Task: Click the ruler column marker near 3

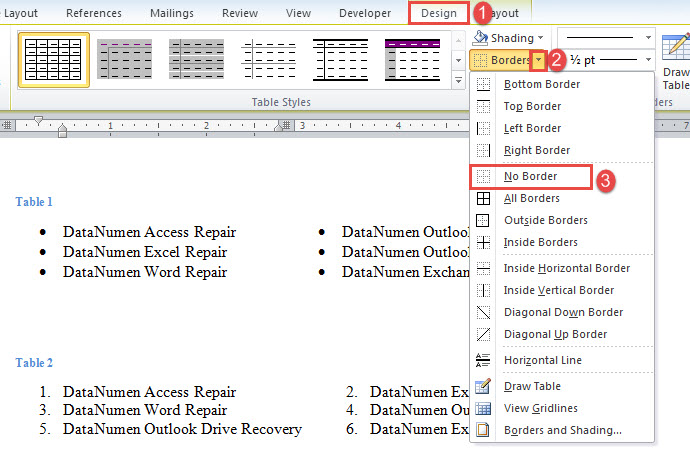Action: click(x=286, y=126)
